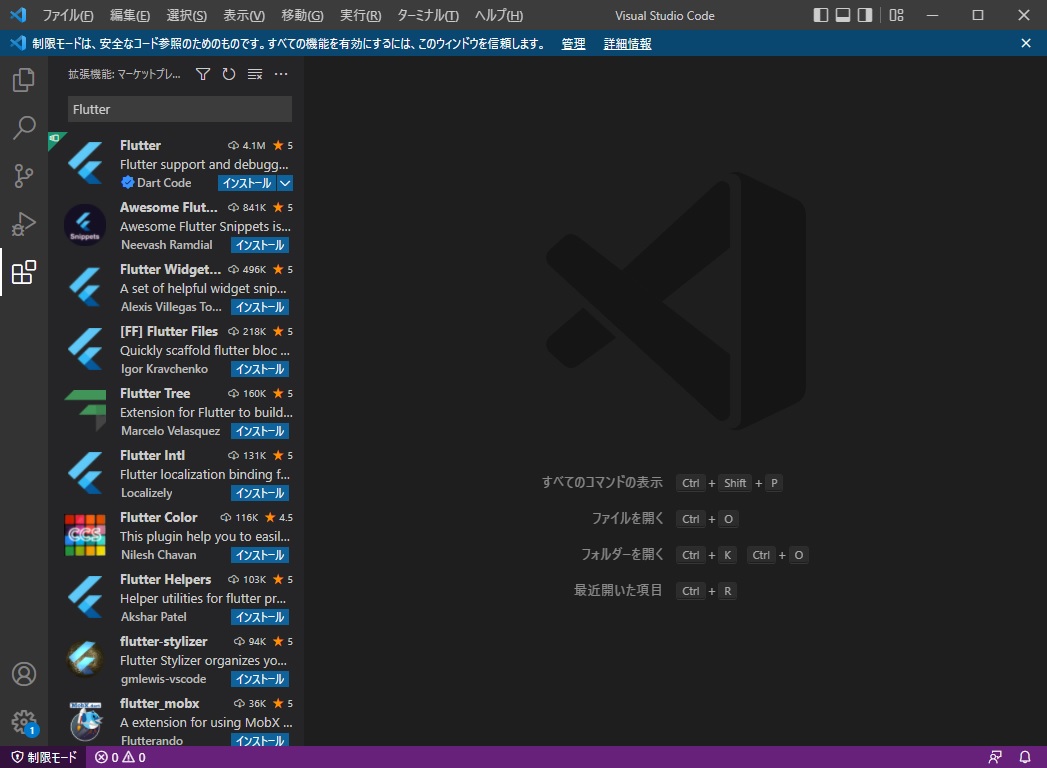Select the Flutter Helpers extension title
This screenshot has height=768, width=1047.
coord(166,580)
